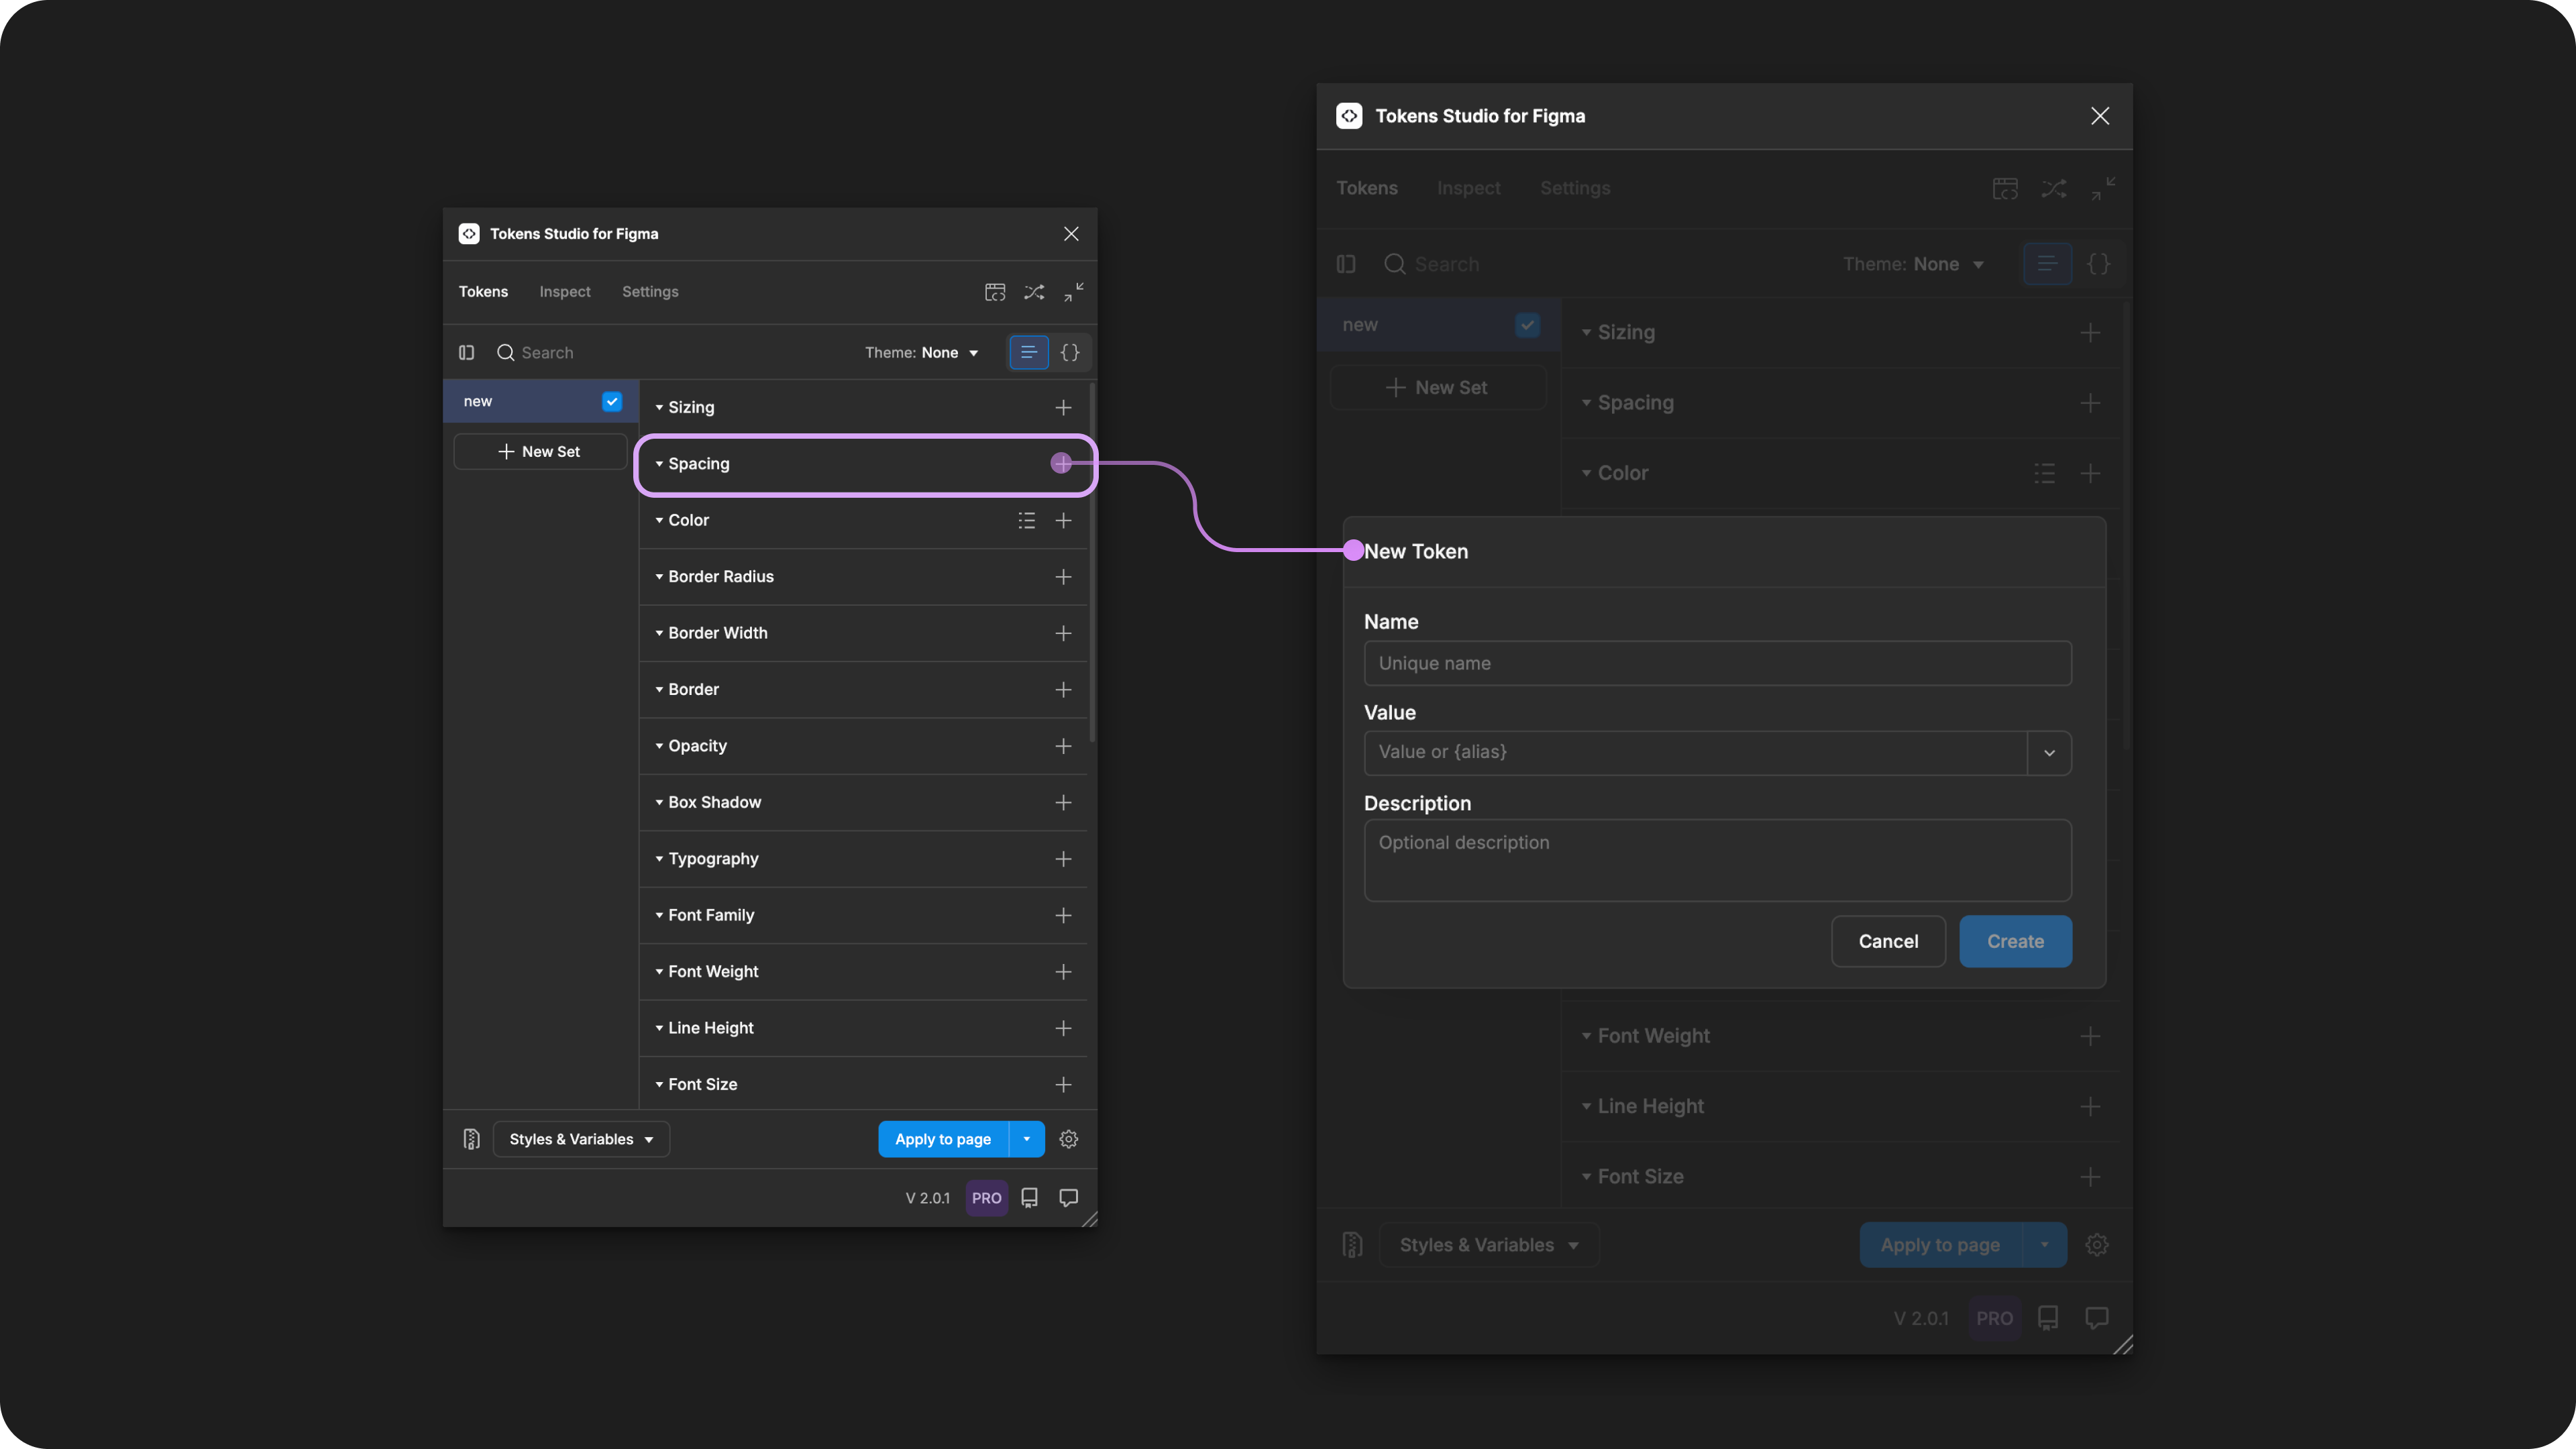Add a new Color token in left panel
This screenshot has width=2576, height=1449.
pyautogui.click(x=1063, y=520)
